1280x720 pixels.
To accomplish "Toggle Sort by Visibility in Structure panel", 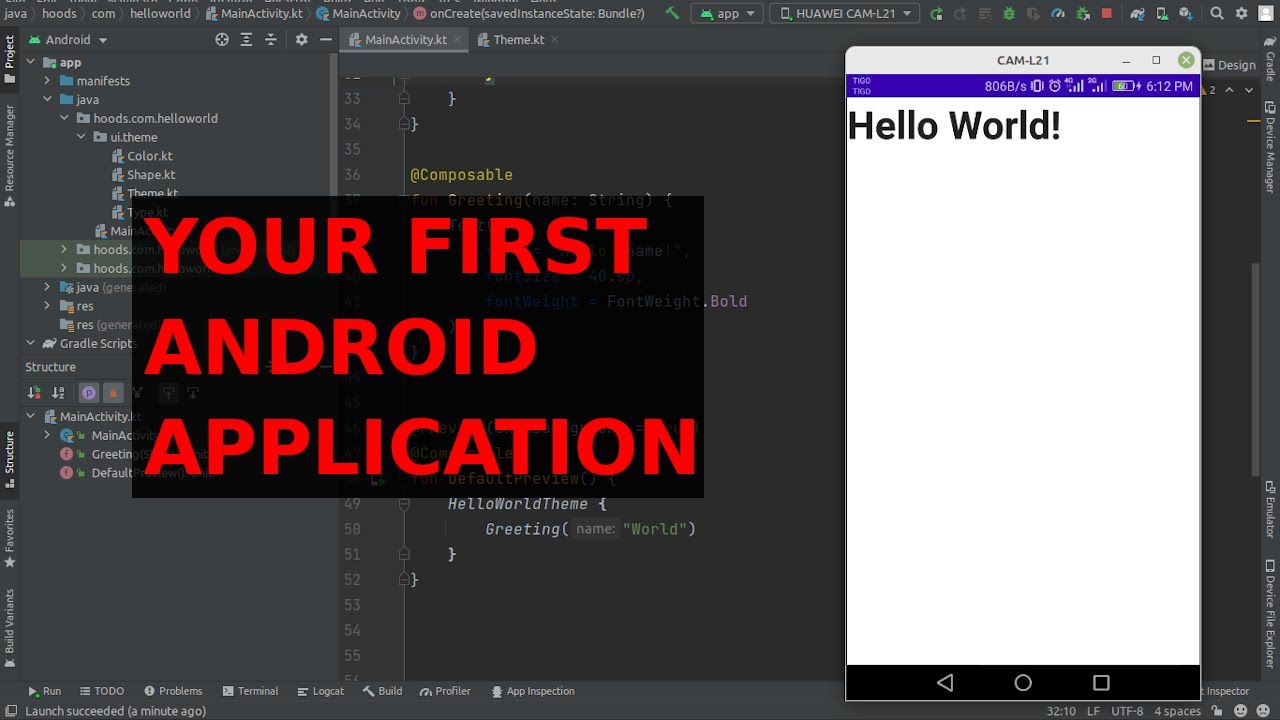I will pyautogui.click(x=35, y=393).
